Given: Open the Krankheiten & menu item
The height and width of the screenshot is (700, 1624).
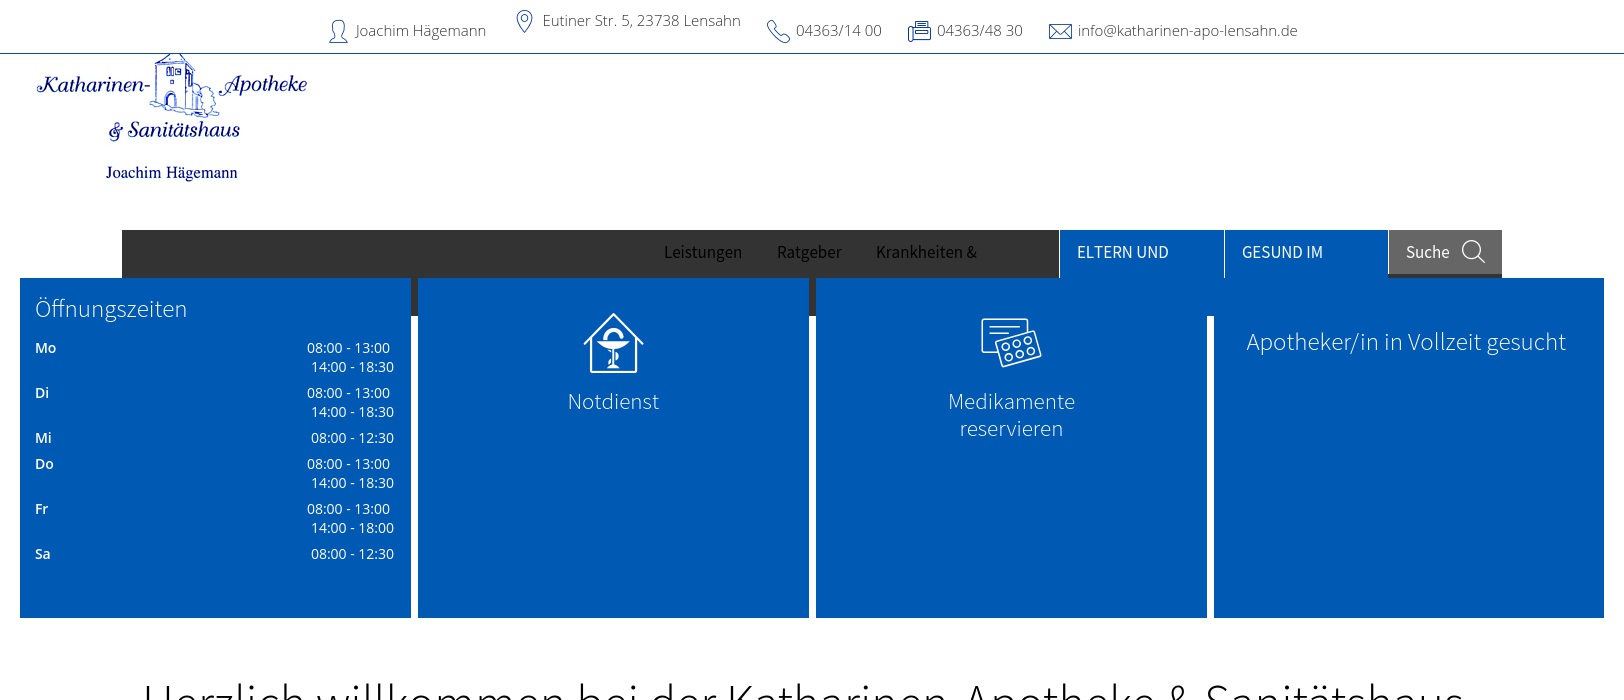Looking at the screenshot, I should pos(926,252).
